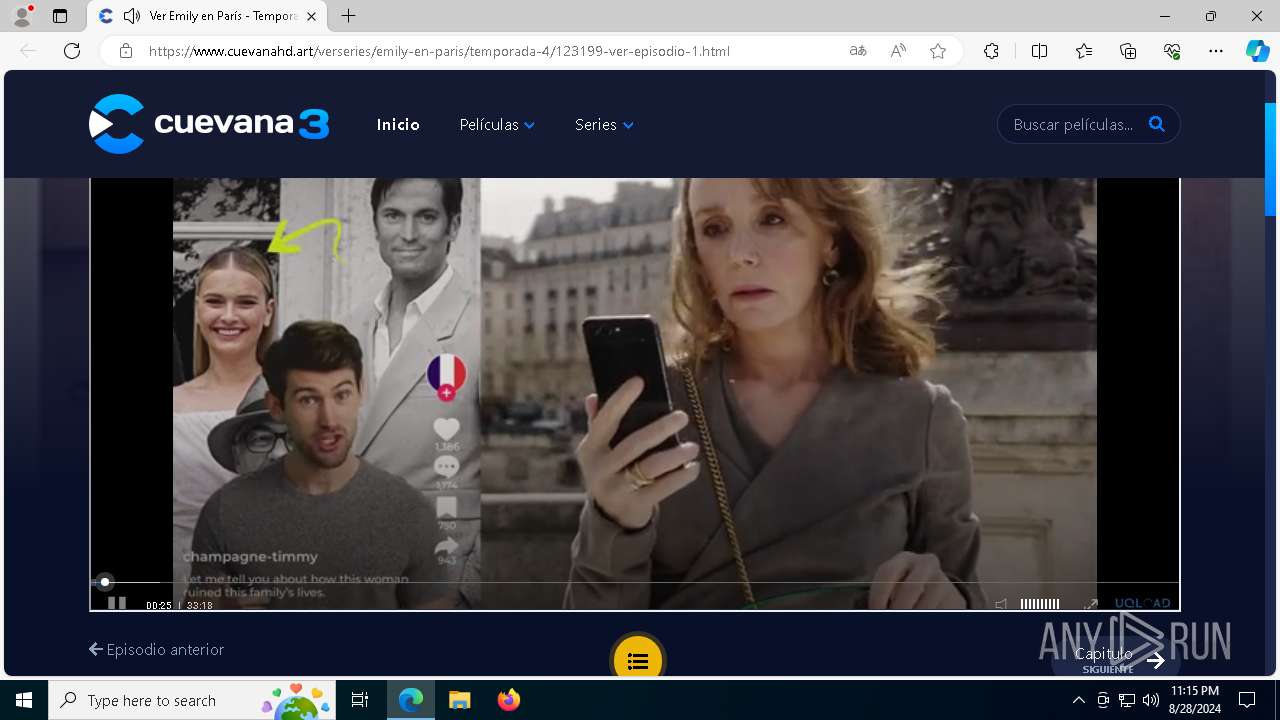Add page to favorites star
Viewport: 1280px width, 720px height.
click(938, 51)
